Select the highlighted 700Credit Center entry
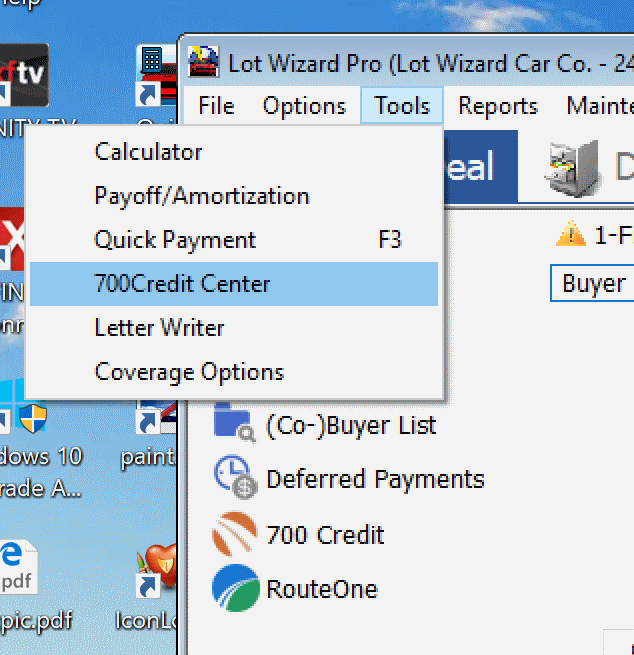This screenshot has height=655, width=634. coord(182,284)
